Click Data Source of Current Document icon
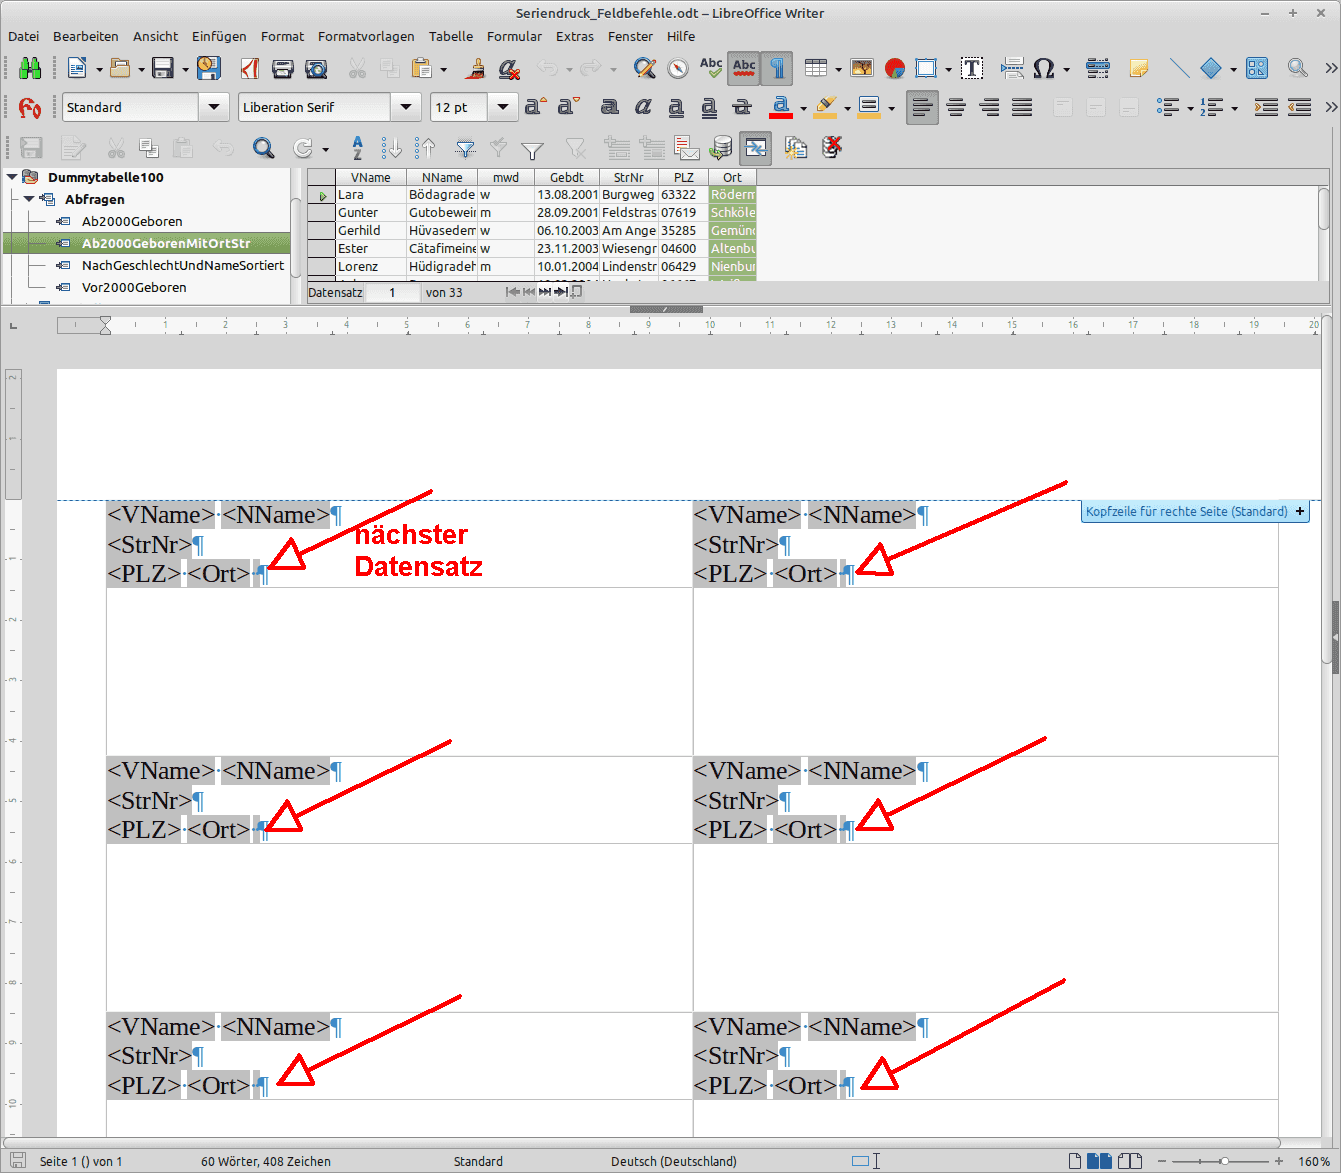Viewport: 1341px width, 1173px height. [x=721, y=148]
